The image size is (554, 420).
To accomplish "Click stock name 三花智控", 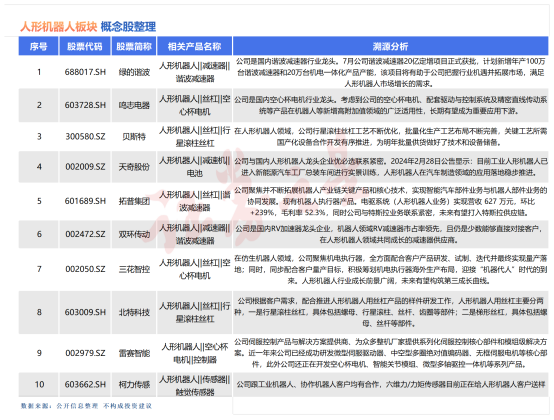I will pyautogui.click(x=134, y=270).
